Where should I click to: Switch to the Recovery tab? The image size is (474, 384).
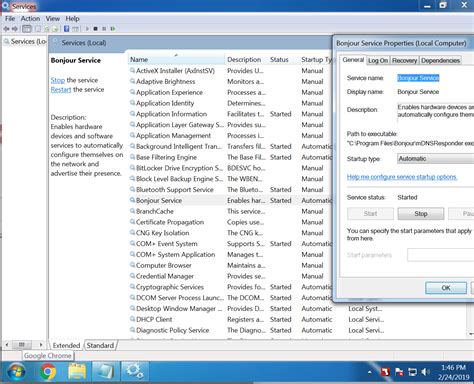(404, 60)
